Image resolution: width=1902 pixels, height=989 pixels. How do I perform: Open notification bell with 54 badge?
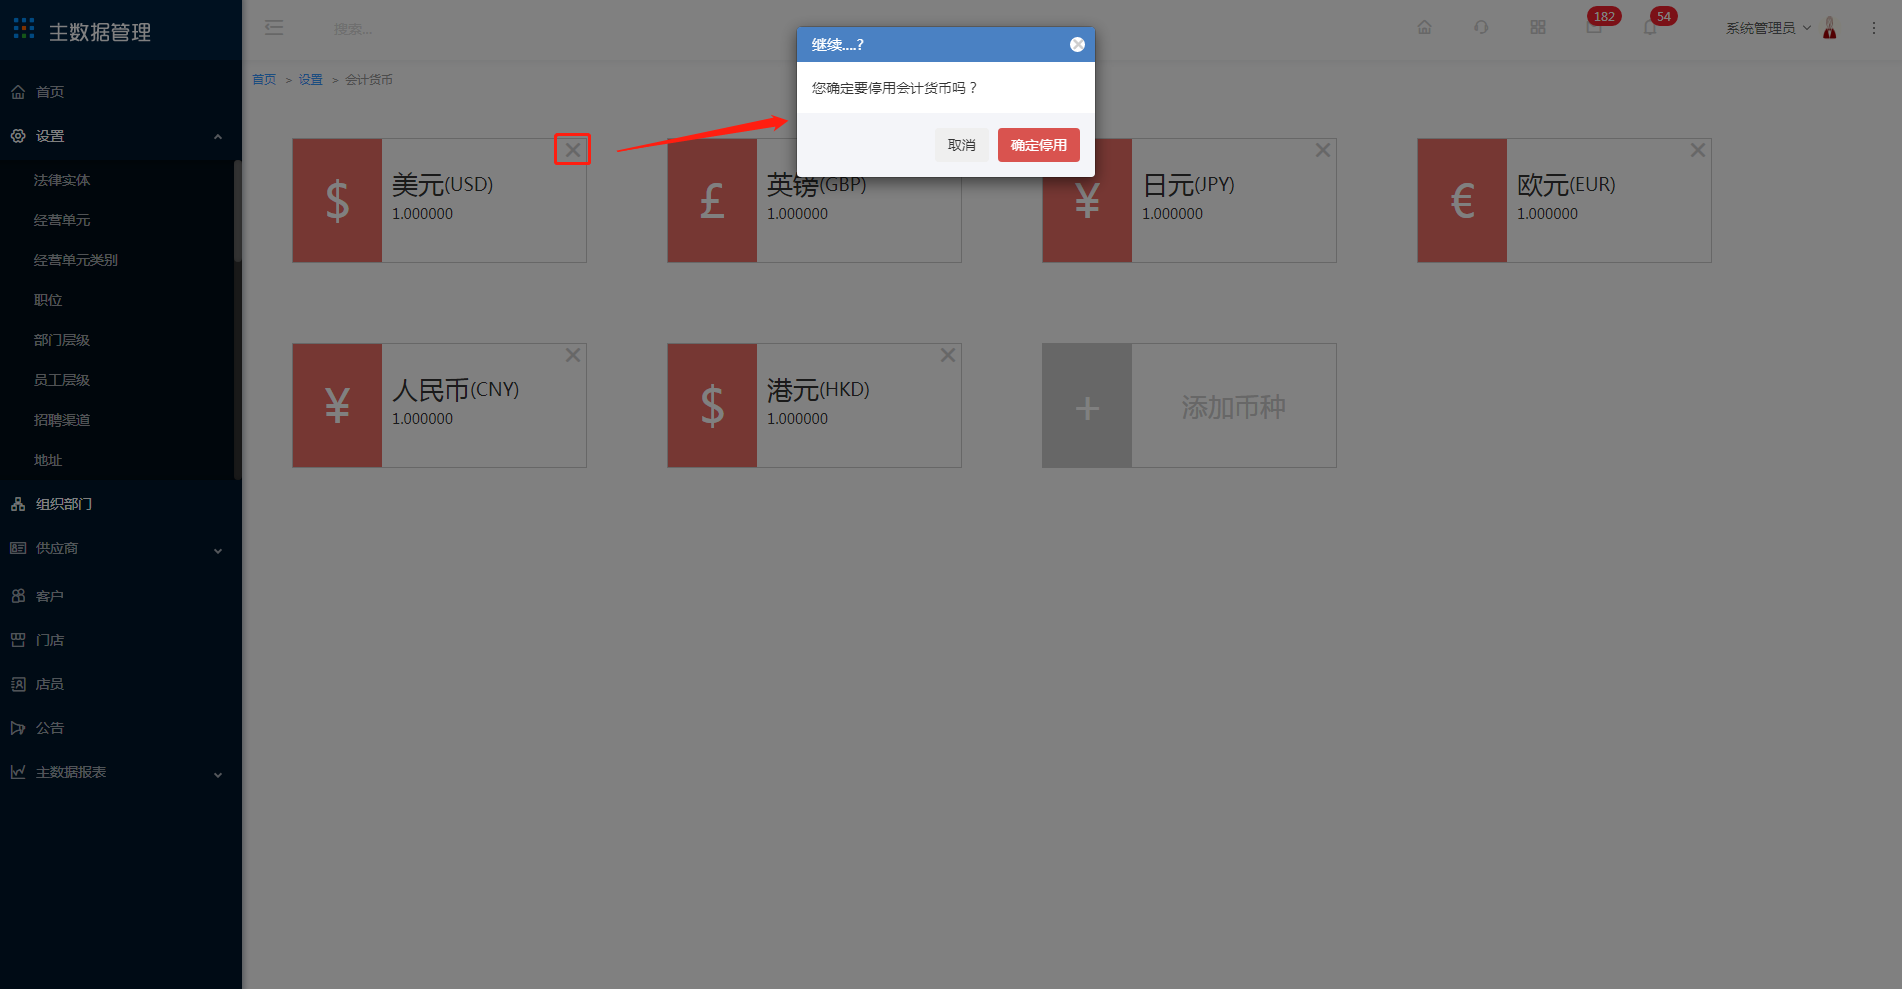tap(1650, 27)
